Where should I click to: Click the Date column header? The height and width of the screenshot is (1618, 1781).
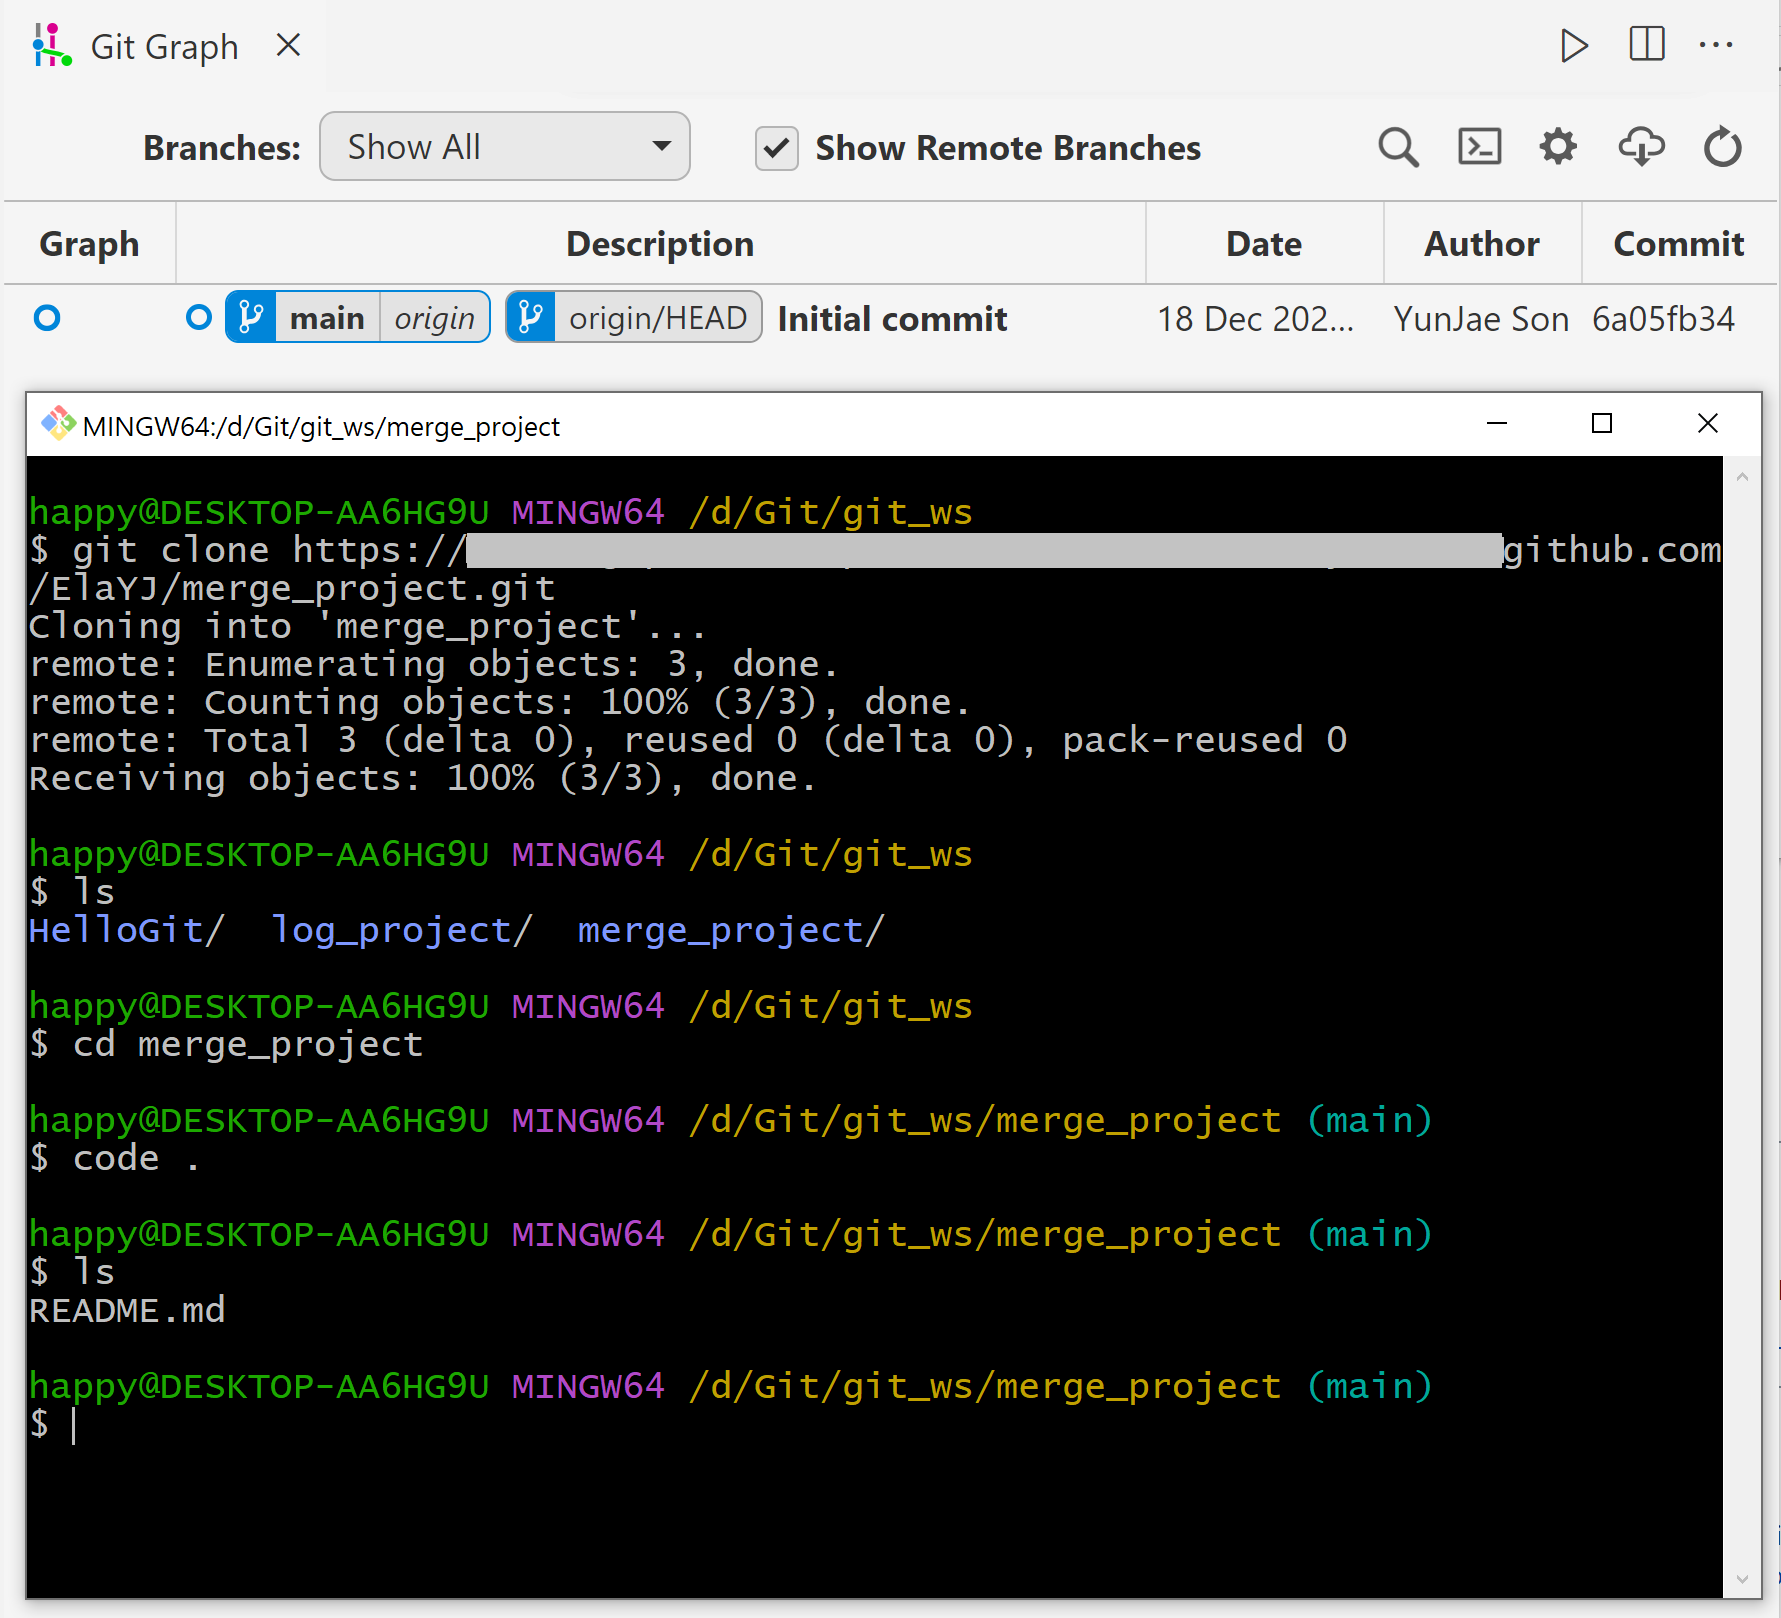coord(1264,244)
